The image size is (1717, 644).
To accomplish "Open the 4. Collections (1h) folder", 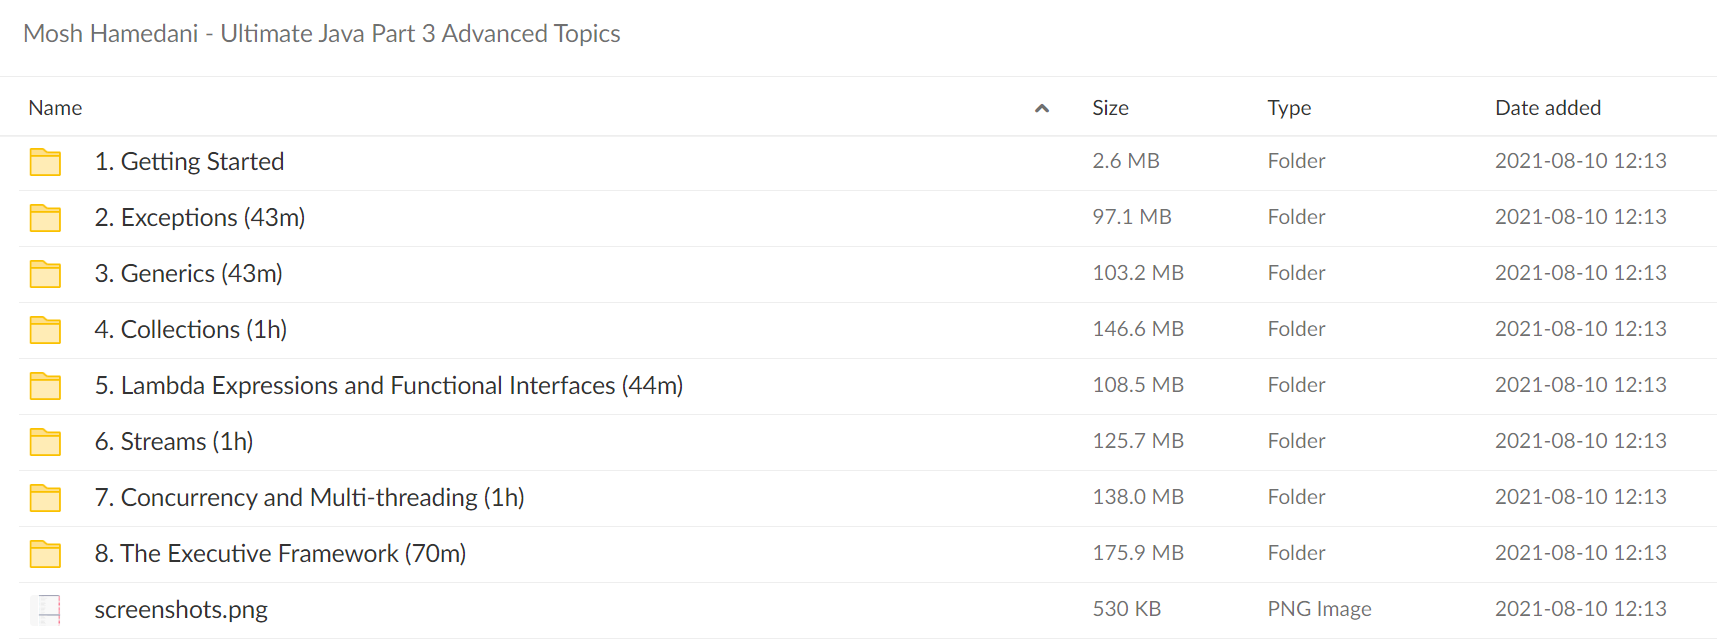I will pyautogui.click(x=191, y=329).
